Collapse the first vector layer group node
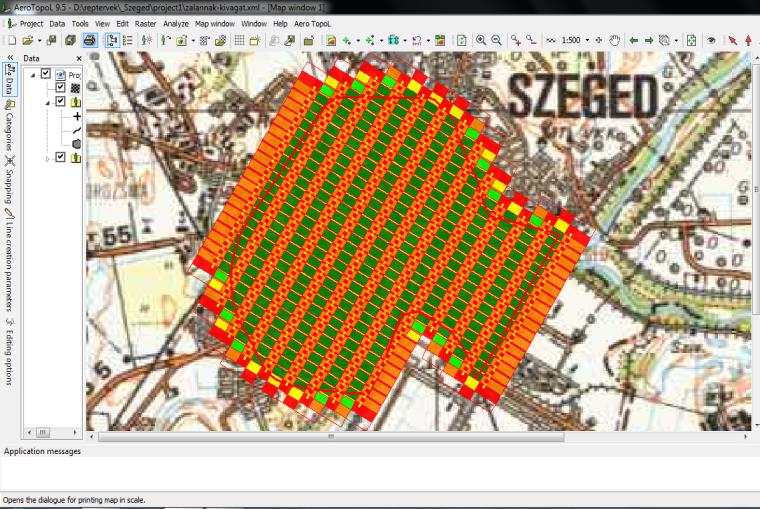This screenshot has width=760, height=509. (x=48, y=103)
